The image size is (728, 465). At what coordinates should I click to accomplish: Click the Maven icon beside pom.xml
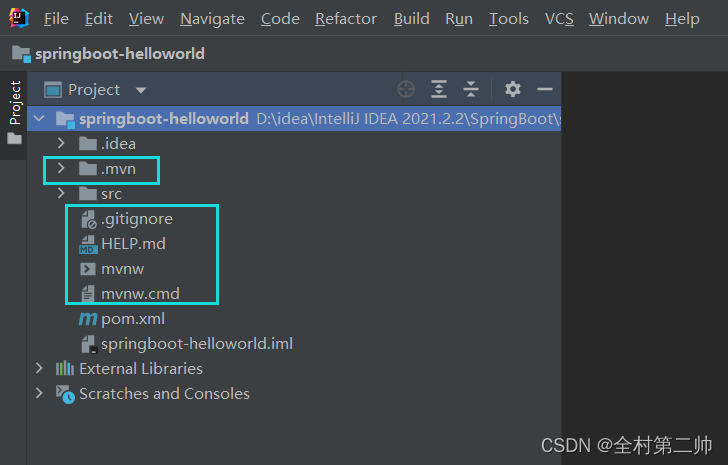click(x=88, y=319)
